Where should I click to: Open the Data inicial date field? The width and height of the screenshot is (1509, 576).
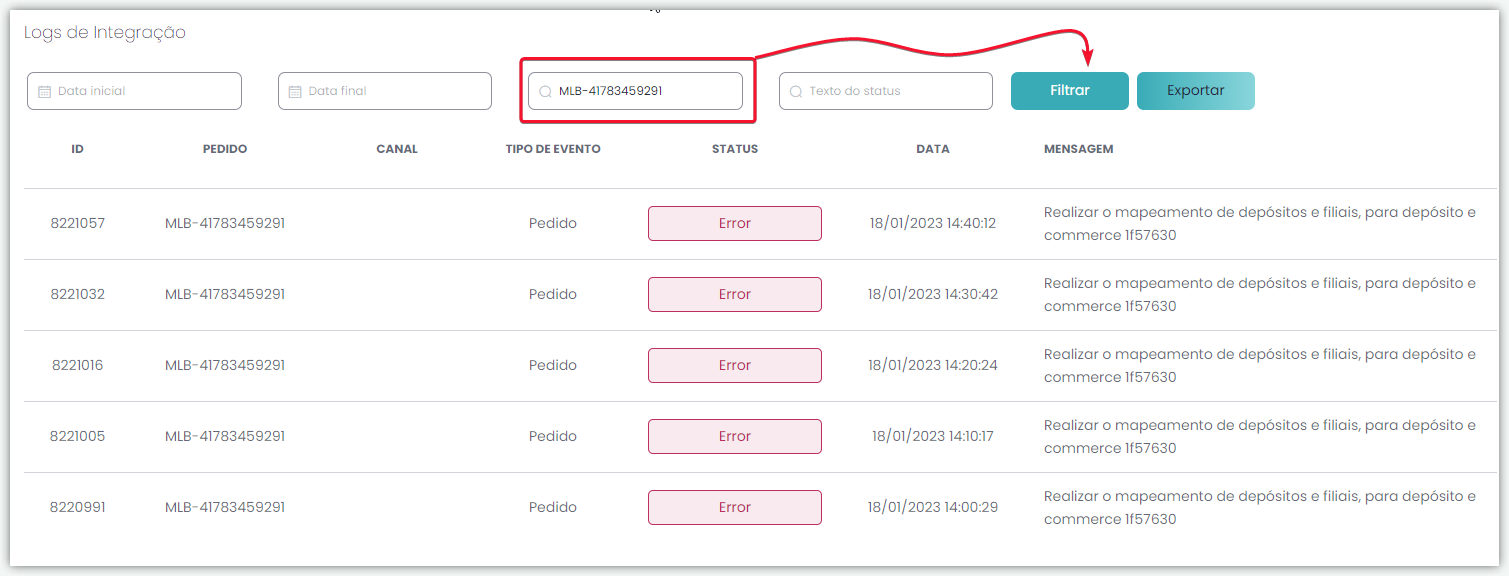134,91
